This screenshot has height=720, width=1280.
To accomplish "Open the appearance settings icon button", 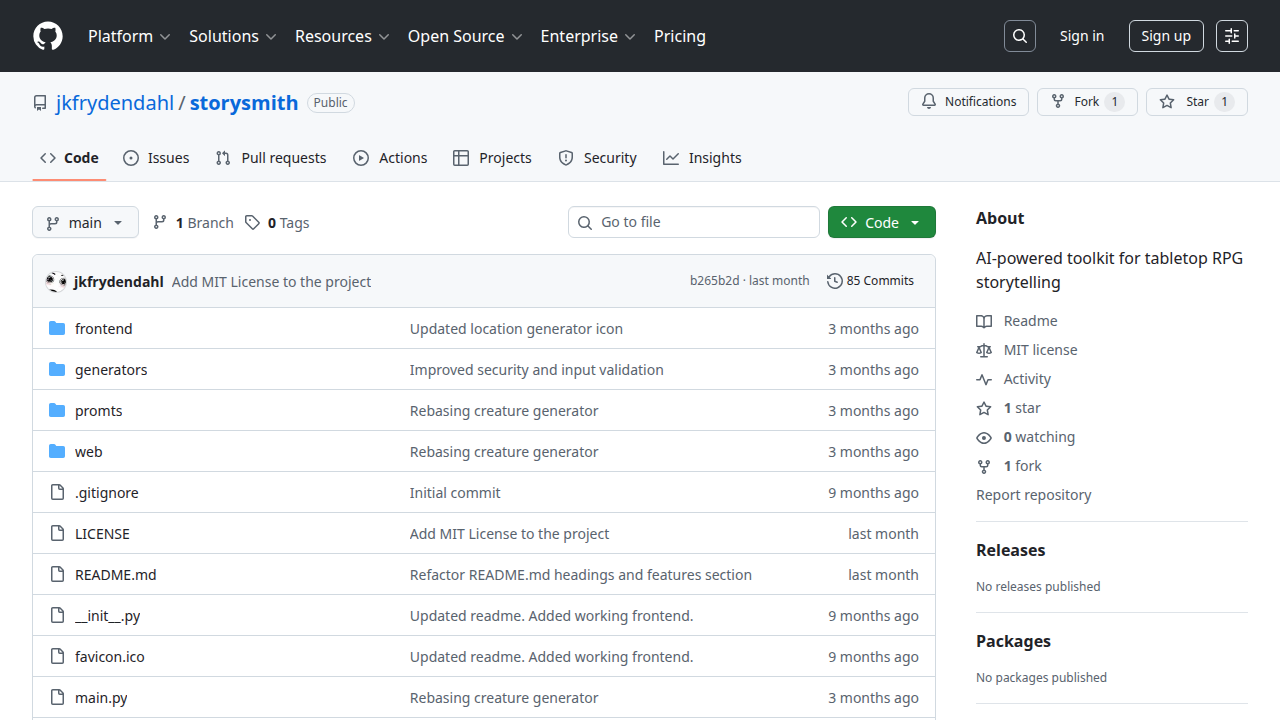I will pos(1232,36).
